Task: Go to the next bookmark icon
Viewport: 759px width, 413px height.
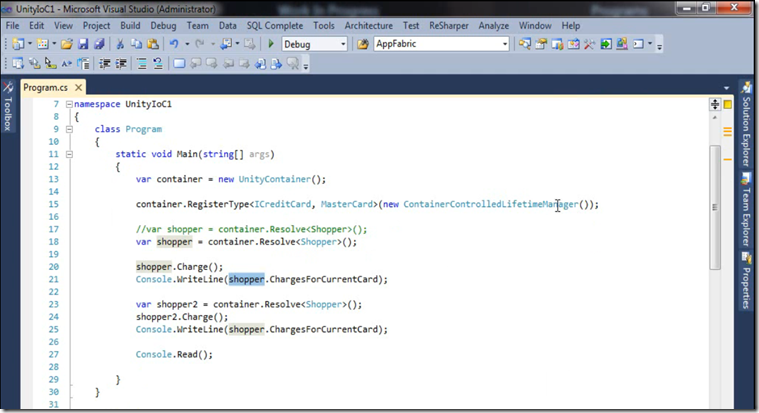Action: 212,63
